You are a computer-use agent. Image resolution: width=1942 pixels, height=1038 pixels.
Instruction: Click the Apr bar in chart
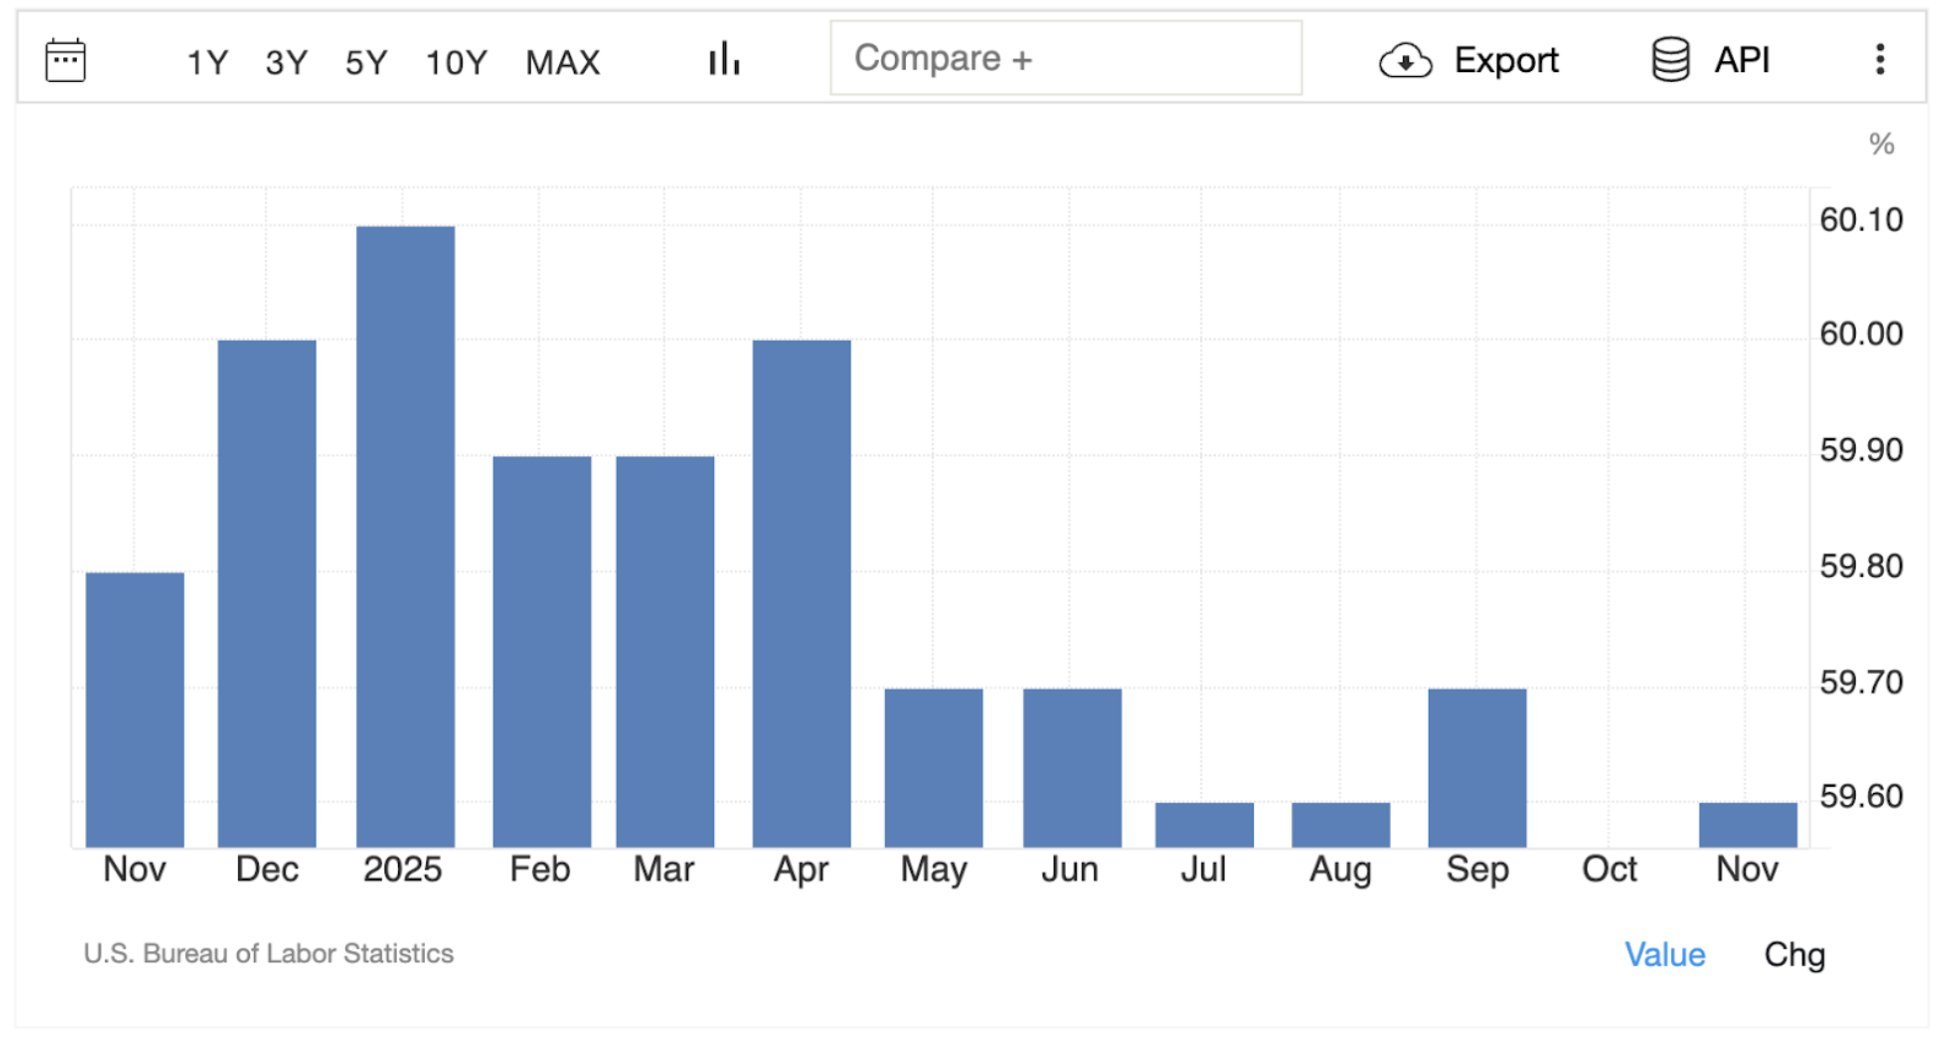pyautogui.click(x=801, y=593)
